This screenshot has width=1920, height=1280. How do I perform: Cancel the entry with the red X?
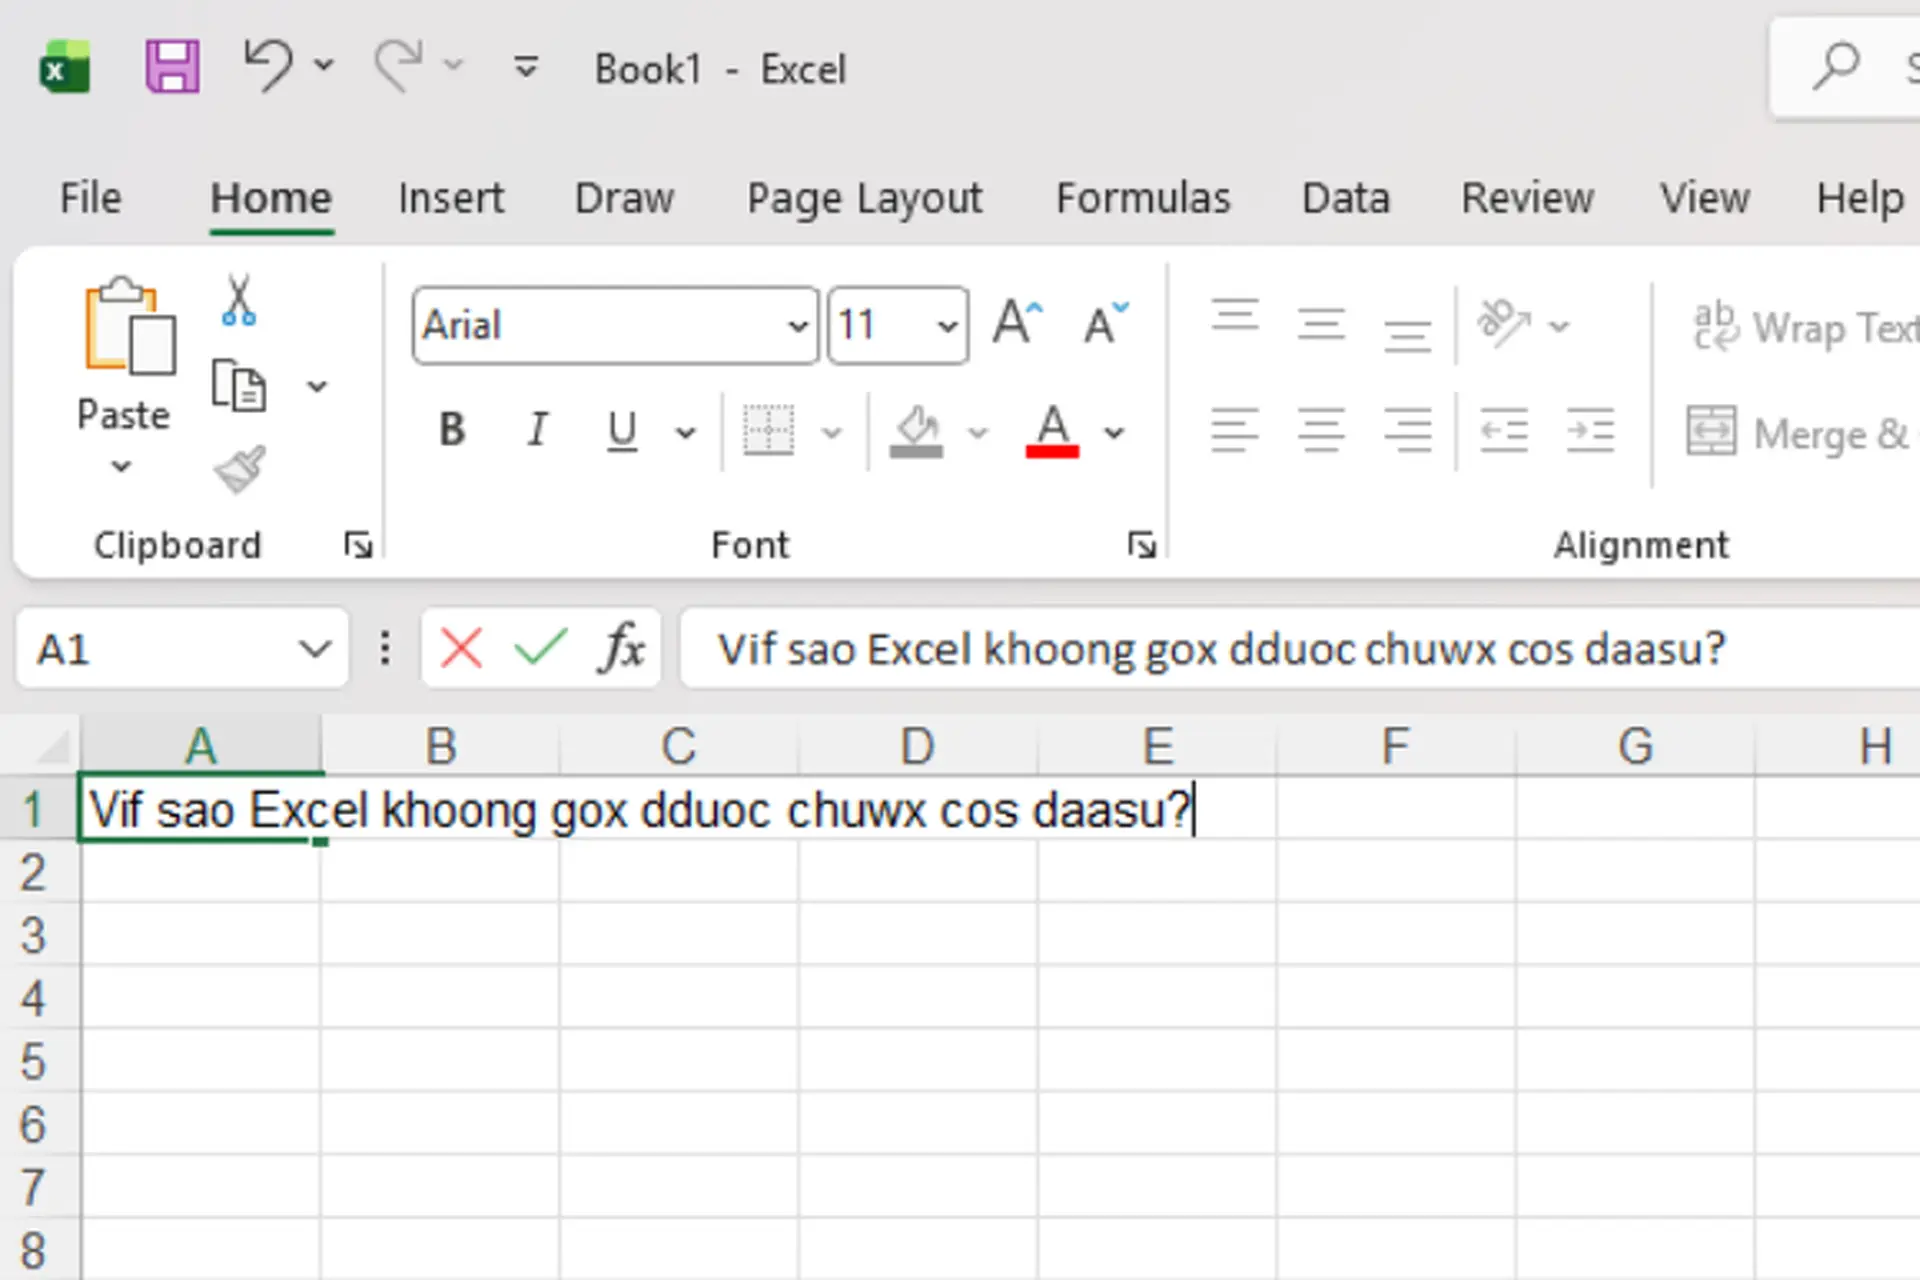click(461, 648)
